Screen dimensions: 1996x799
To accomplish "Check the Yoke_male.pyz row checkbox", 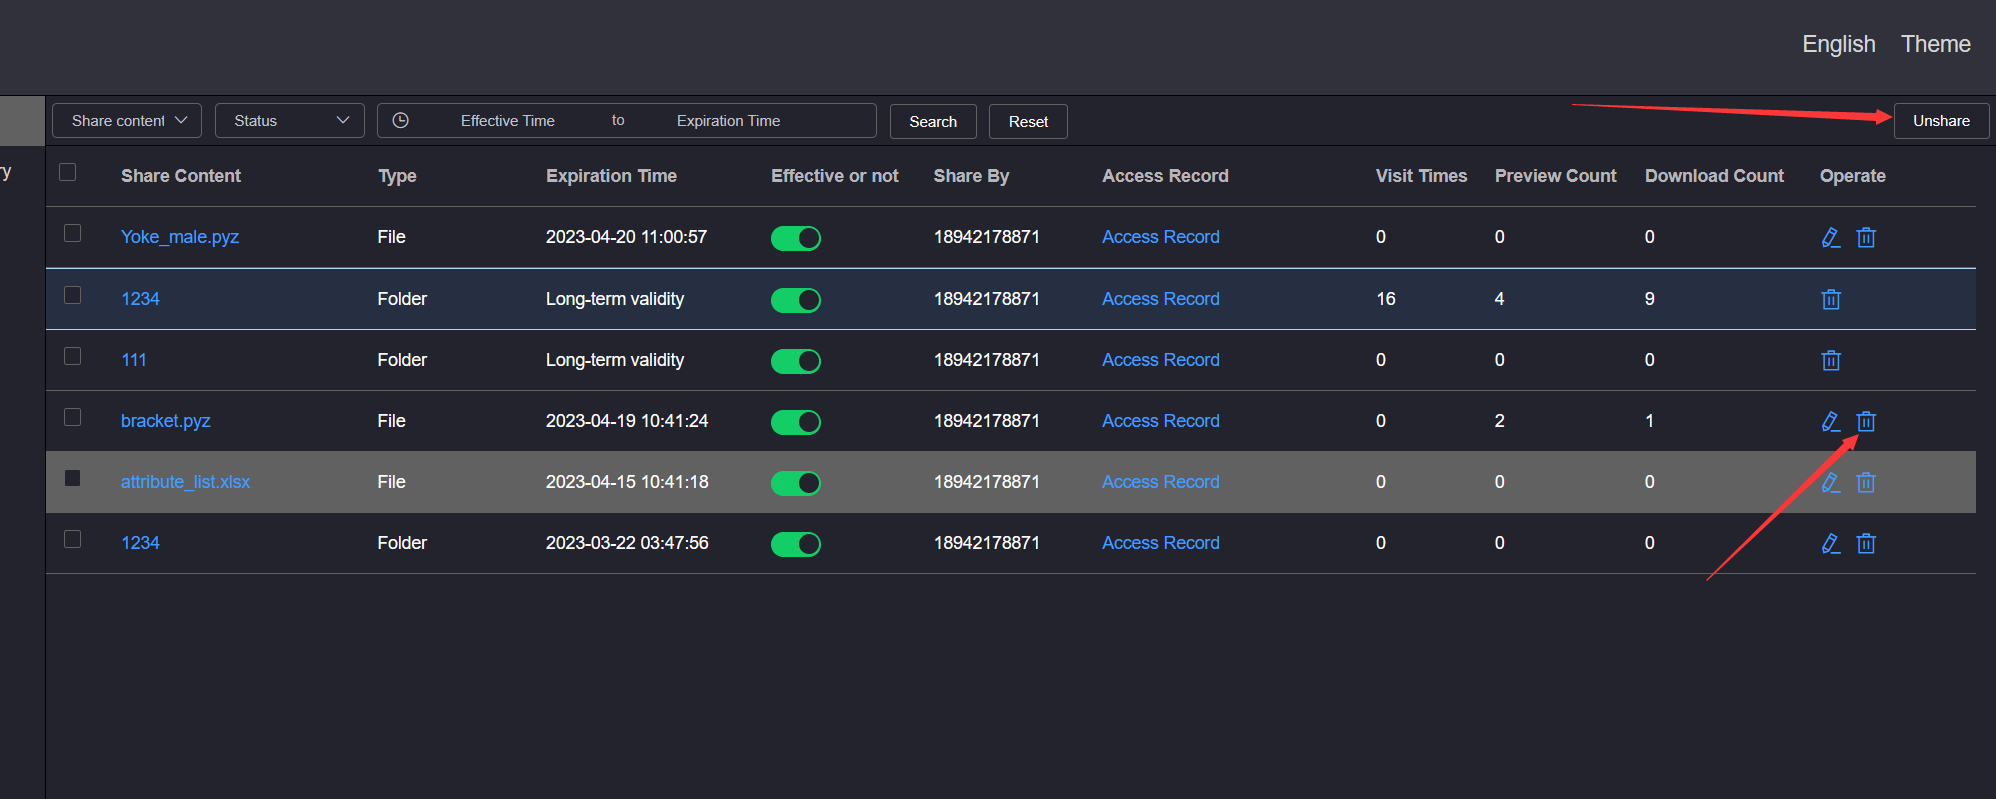I will [x=72, y=233].
